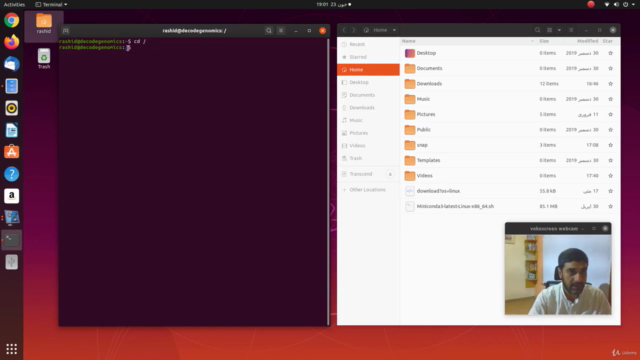The height and width of the screenshot is (360, 640).
Task: Open the Files app in the dock
Action: coord(11,86)
